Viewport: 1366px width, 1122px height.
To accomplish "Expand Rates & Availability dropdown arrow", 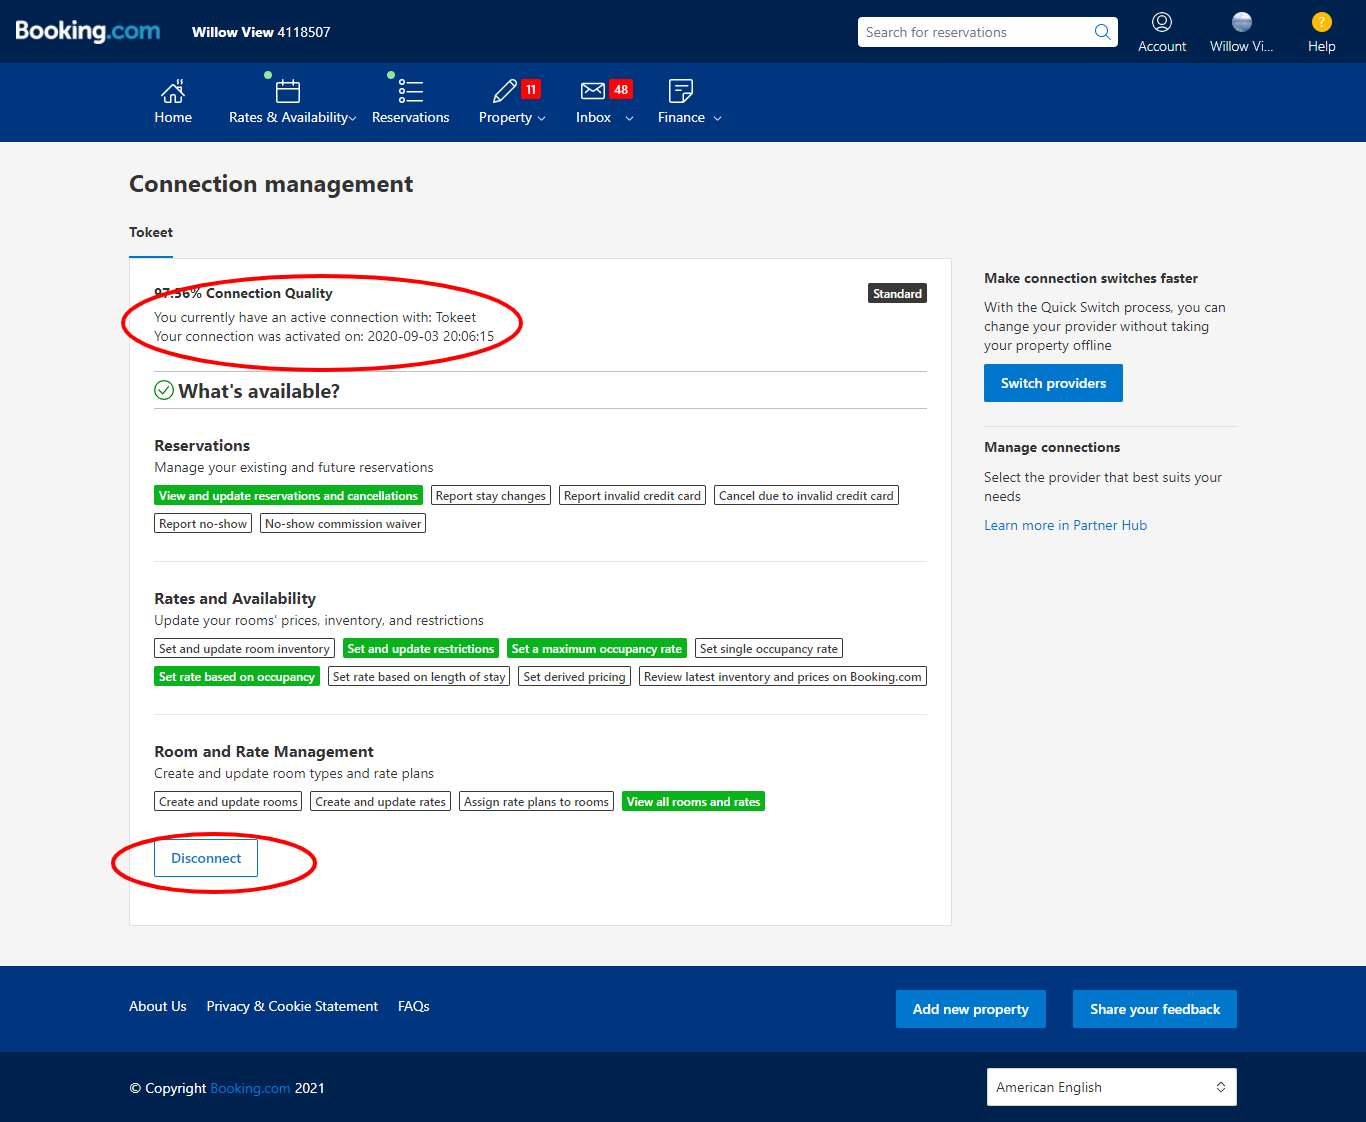I will coord(352,118).
